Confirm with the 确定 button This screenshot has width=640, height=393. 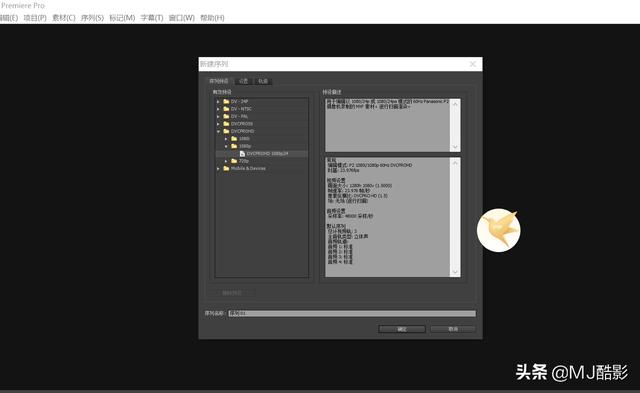pyautogui.click(x=402, y=329)
